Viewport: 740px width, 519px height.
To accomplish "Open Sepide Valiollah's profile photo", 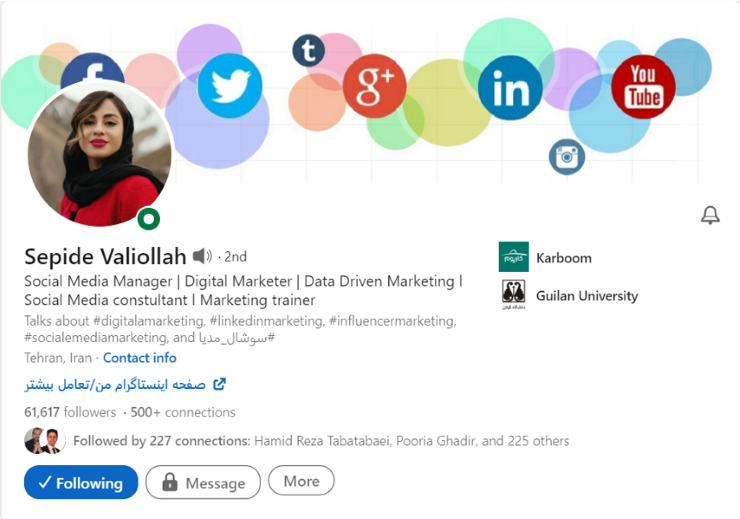I will pyautogui.click(x=100, y=155).
